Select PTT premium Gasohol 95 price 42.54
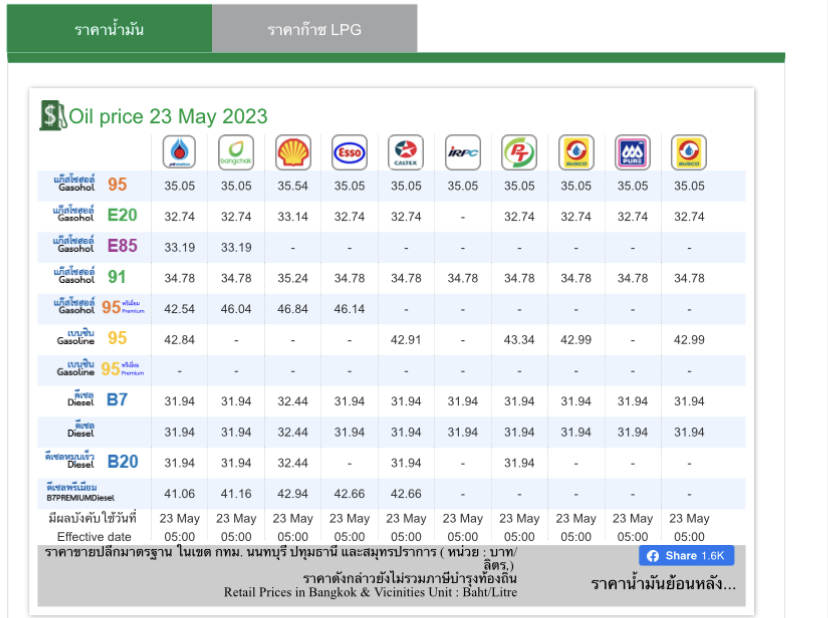 tap(180, 309)
